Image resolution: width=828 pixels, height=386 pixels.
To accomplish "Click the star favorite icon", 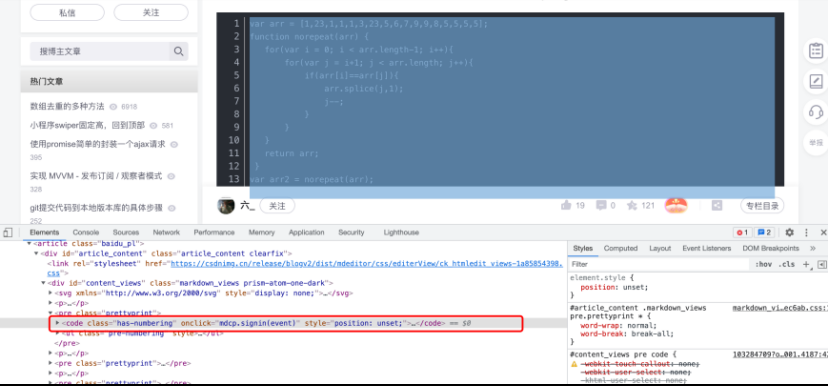I will (632, 205).
